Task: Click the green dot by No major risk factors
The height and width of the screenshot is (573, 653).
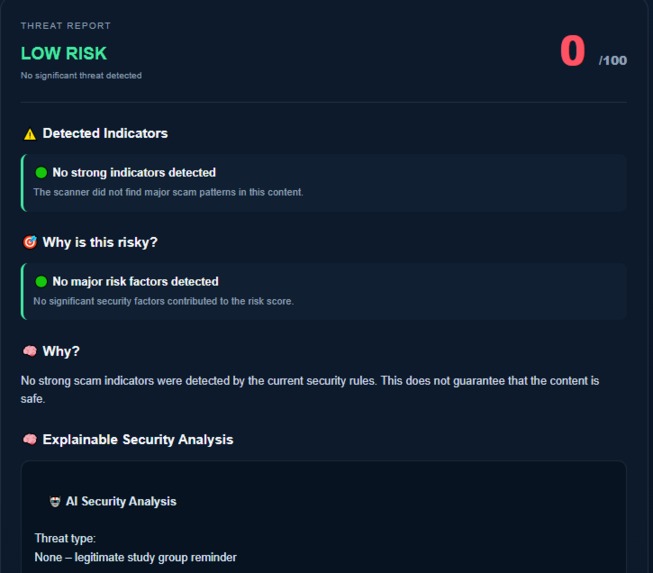Action: click(41, 282)
